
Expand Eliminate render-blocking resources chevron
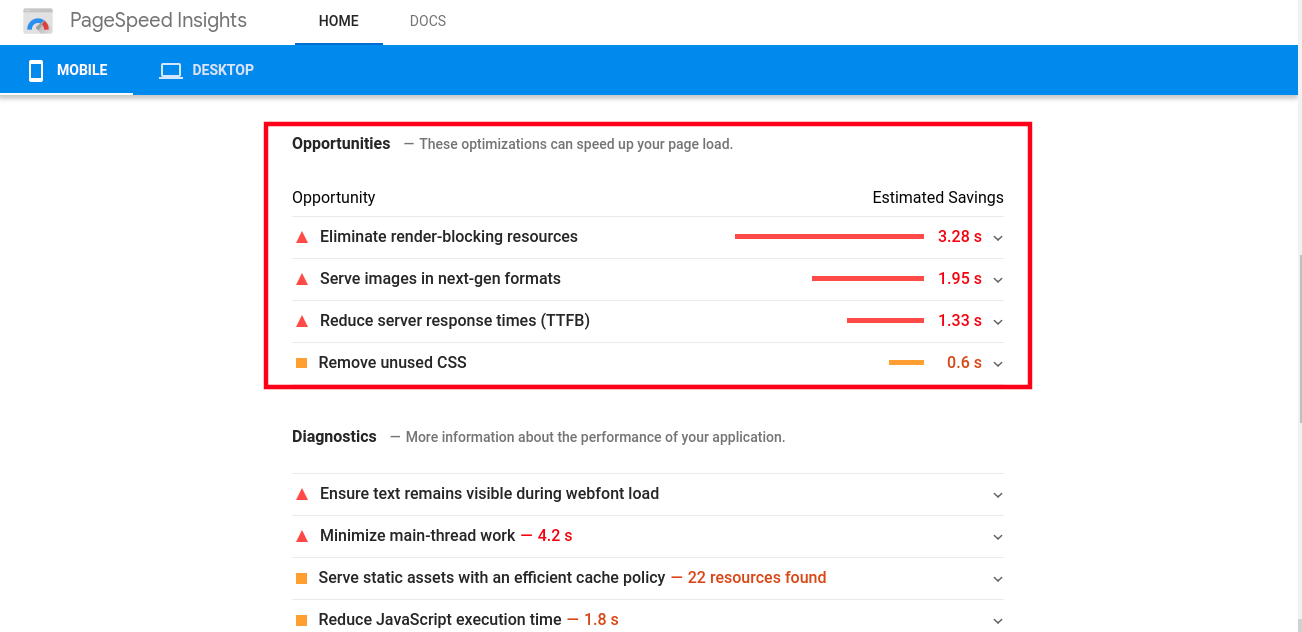coord(998,238)
